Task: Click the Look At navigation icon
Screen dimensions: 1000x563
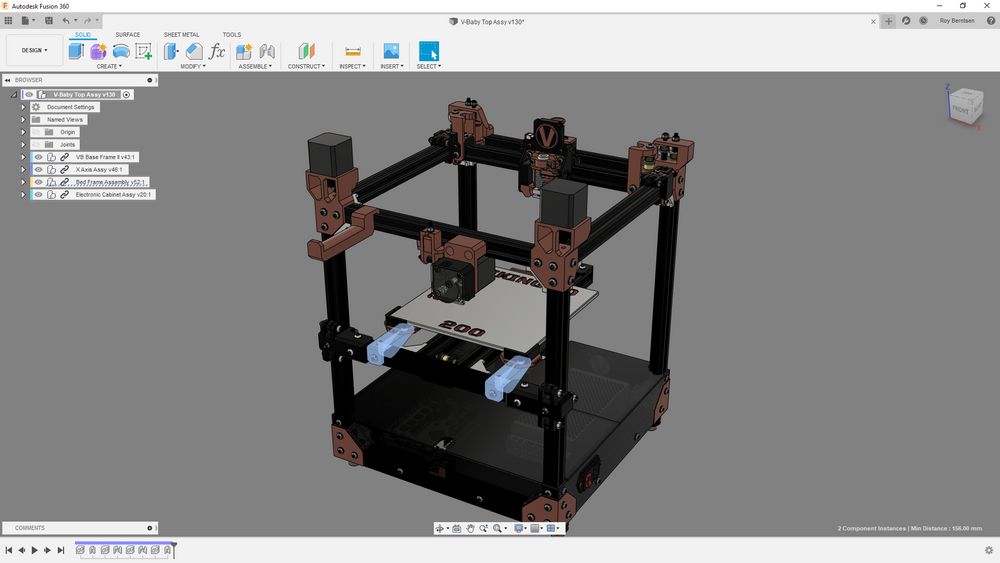Action: (457, 528)
